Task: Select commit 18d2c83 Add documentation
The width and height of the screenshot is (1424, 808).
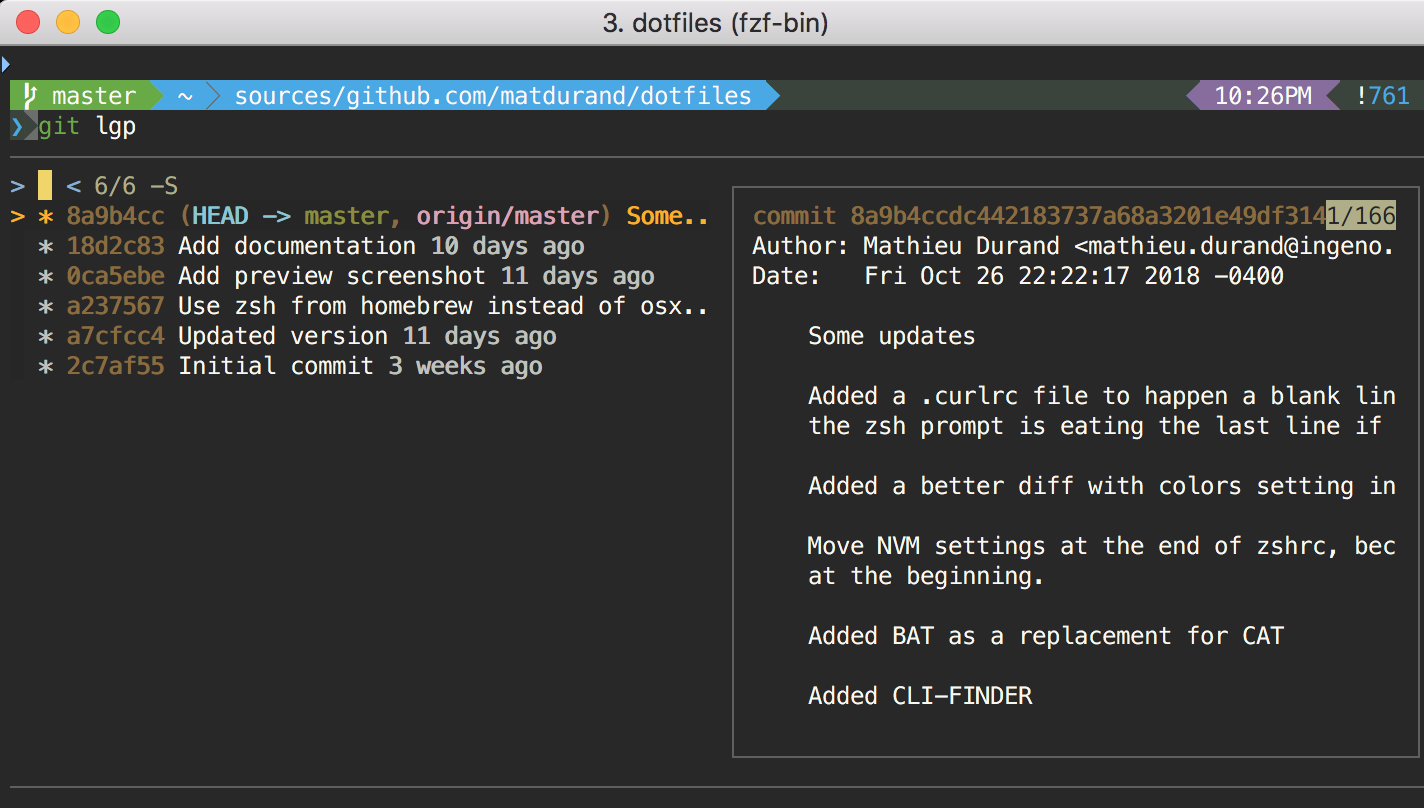Action: pyautogui.click(x=312, y=246)
